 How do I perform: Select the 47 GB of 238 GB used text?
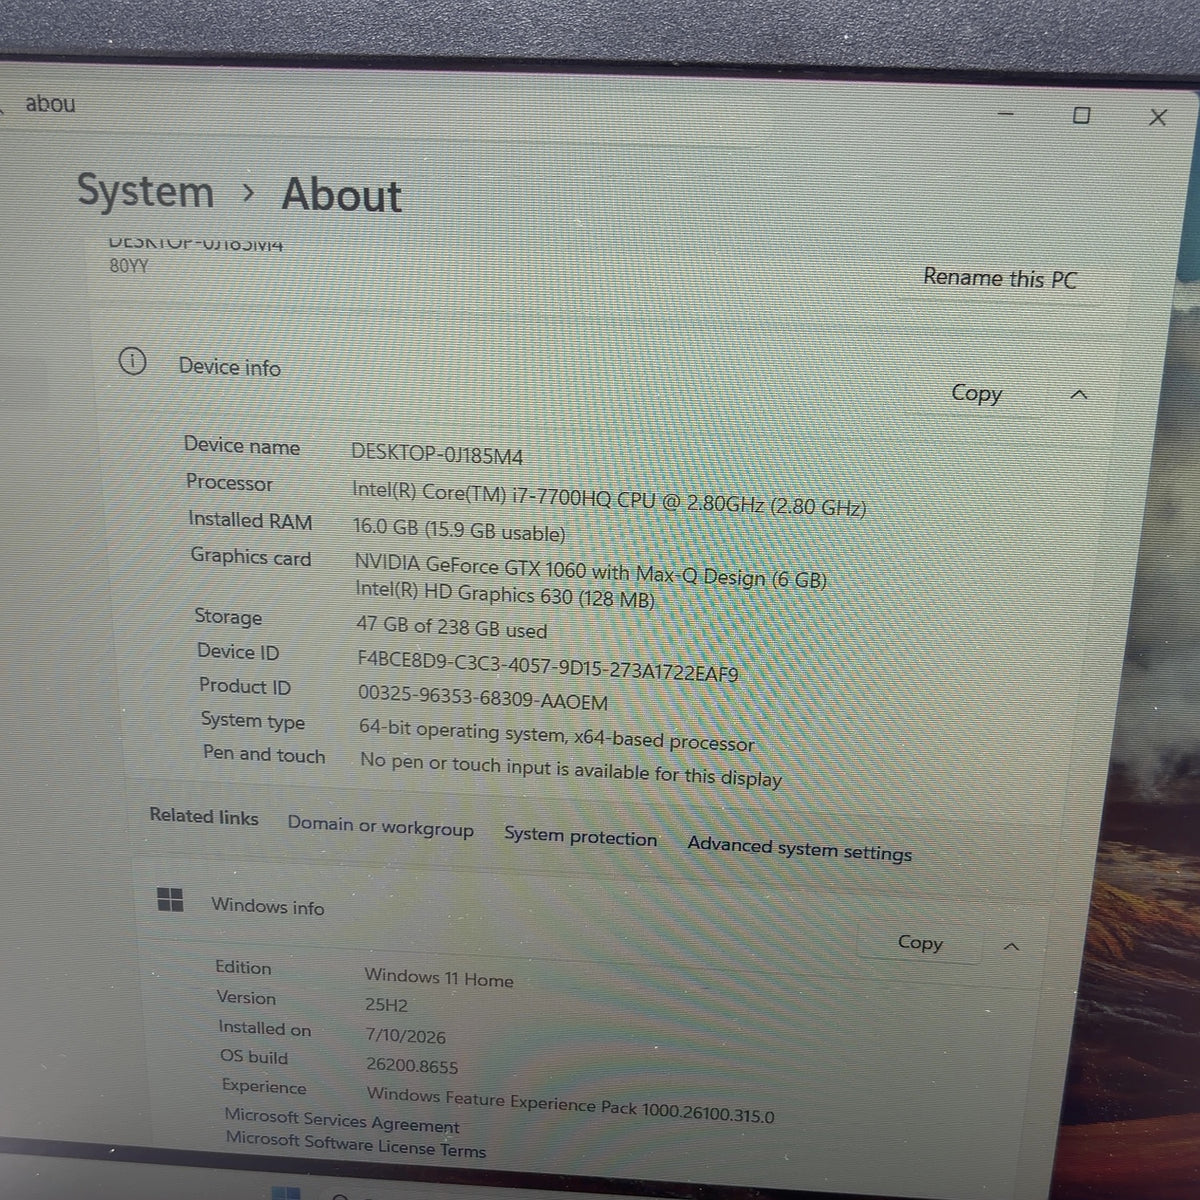[x=452, y=628]
